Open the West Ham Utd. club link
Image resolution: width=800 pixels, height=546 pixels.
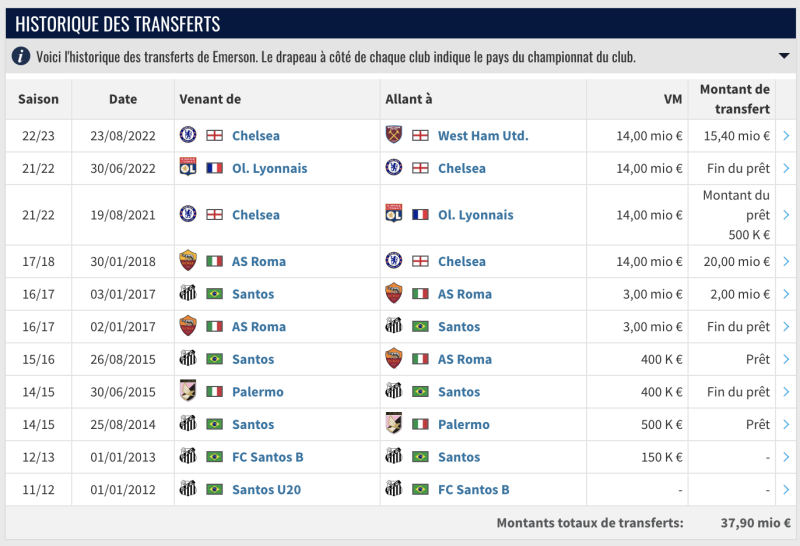coord(483,135)
